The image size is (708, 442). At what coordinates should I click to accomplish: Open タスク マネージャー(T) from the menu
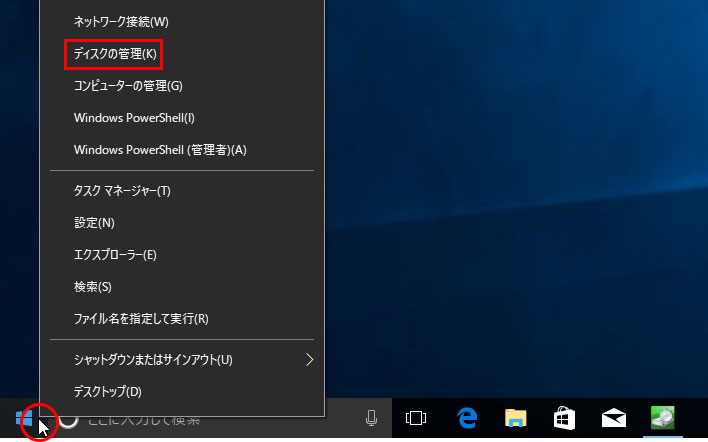(x=122, y=190)
